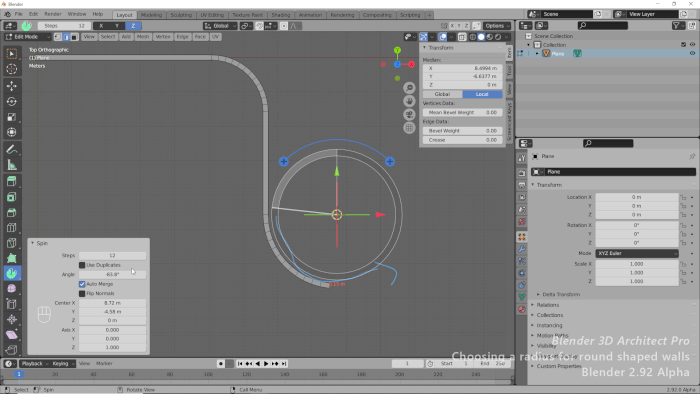Select the Poly Build tool
Screen dimensions: 700x394
tap(12, 258)
